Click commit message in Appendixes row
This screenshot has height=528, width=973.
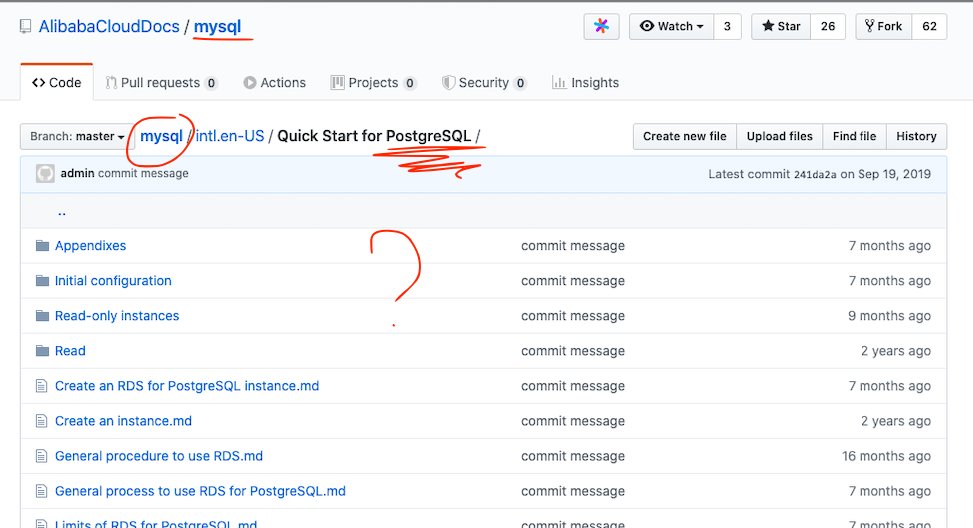coord(573,246)
